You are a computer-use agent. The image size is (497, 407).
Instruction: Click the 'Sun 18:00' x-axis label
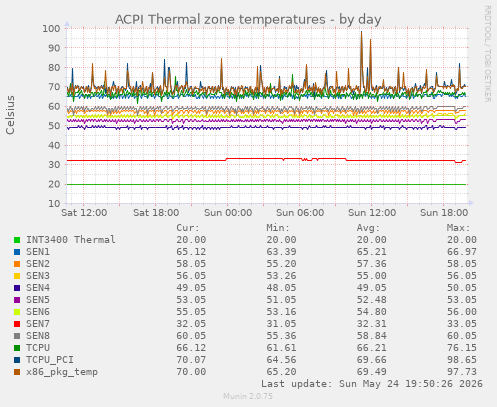[x=444, y=213]
